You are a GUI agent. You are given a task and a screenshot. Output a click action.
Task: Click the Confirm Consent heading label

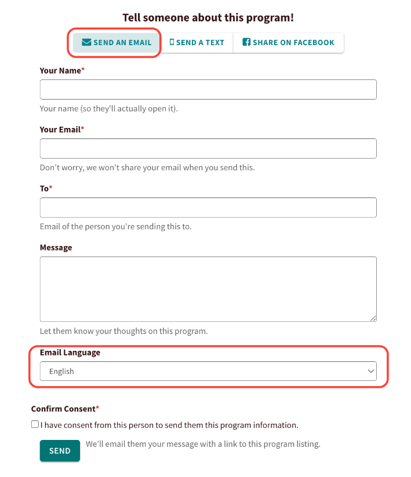pyautogui.click(x=65, y=409)
